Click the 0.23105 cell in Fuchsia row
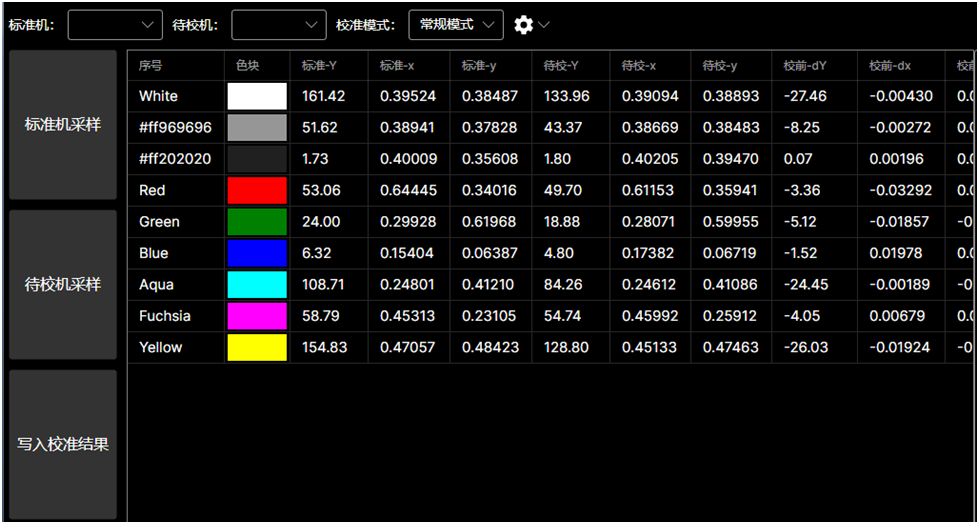979x524 pixels. pos(490,316)
